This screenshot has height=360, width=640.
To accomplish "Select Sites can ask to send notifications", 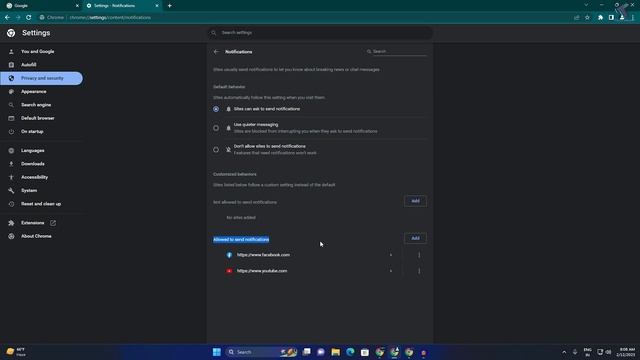I will (x=216, y=109).
